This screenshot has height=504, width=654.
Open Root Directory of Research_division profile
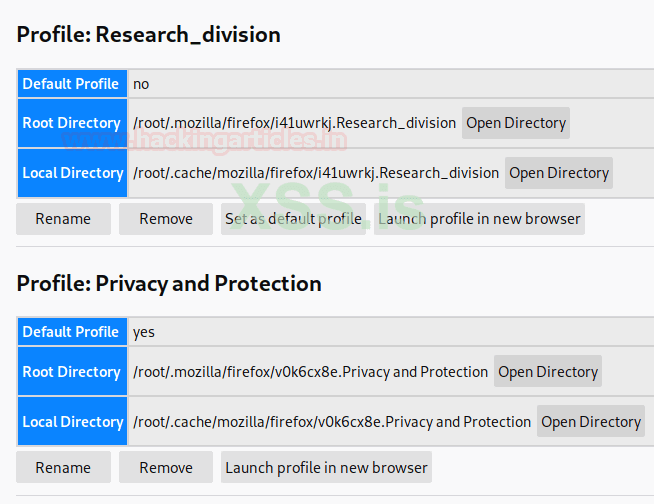click(516, 123)
